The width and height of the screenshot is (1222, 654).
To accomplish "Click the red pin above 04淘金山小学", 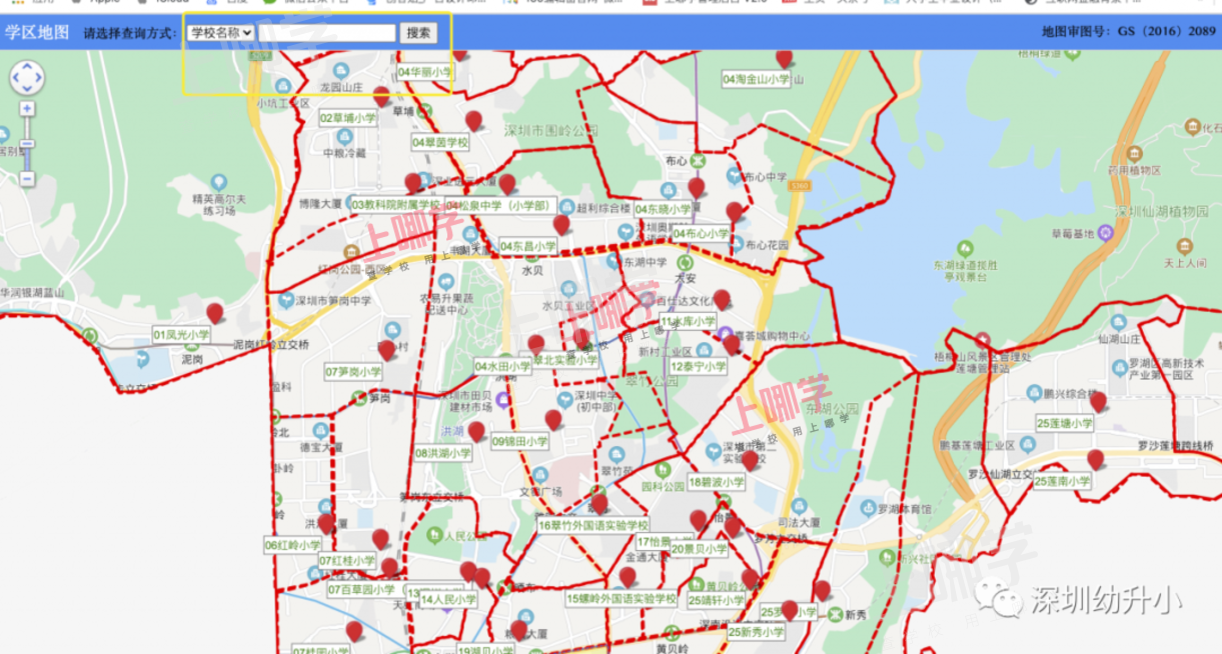I will (x=784, y=58).
